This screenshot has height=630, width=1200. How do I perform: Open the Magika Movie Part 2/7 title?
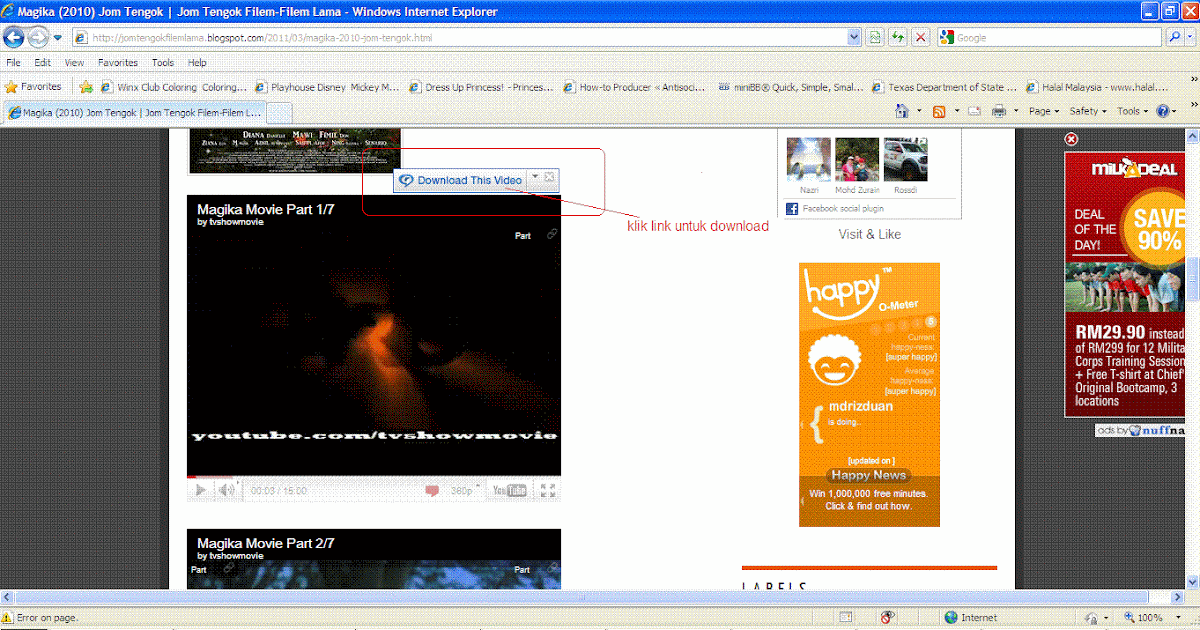[265, 543]
